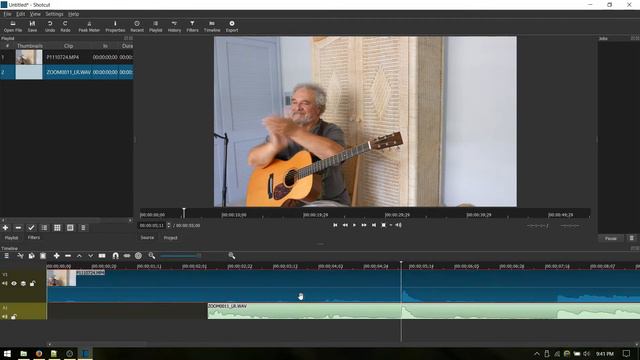Toggle the Timeline panel from toolbar
The height and width of the screenshot is (360, 640).
pos(212,27)
